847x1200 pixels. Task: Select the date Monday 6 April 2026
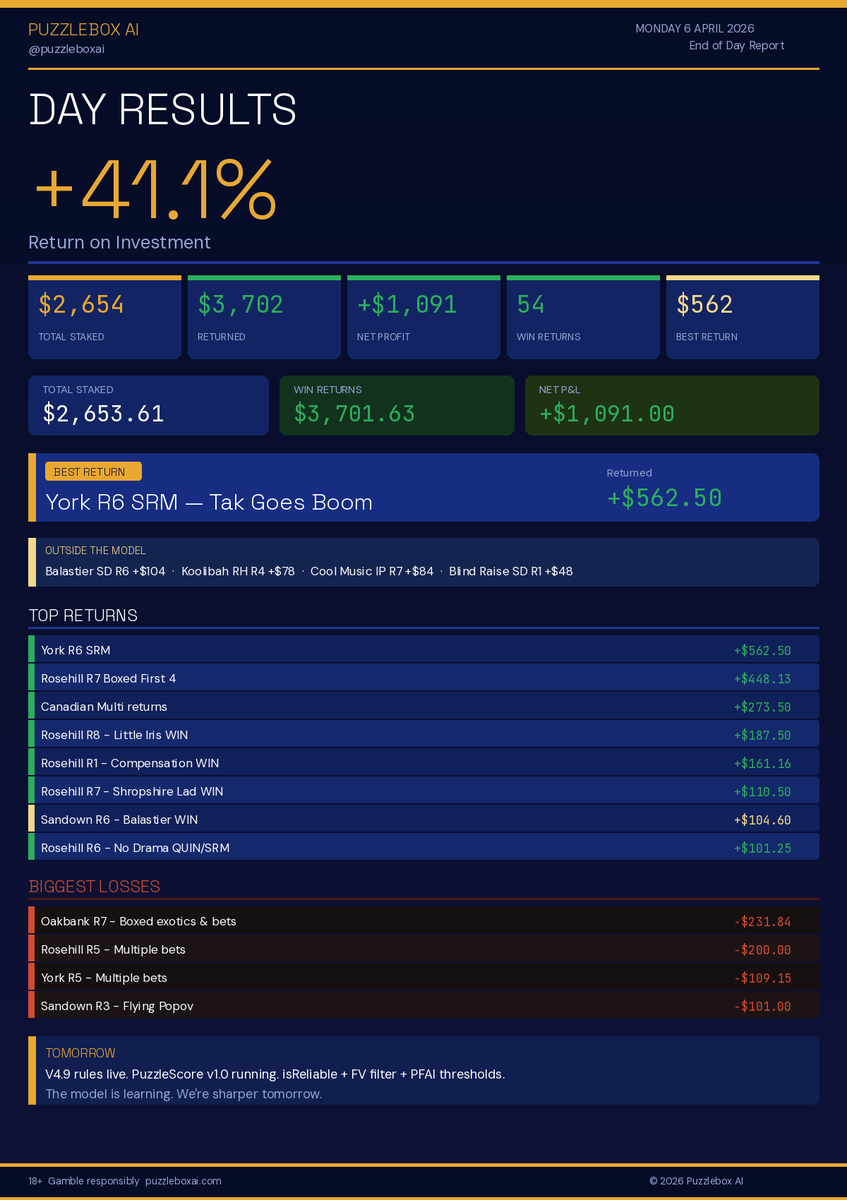click(695, 29)
